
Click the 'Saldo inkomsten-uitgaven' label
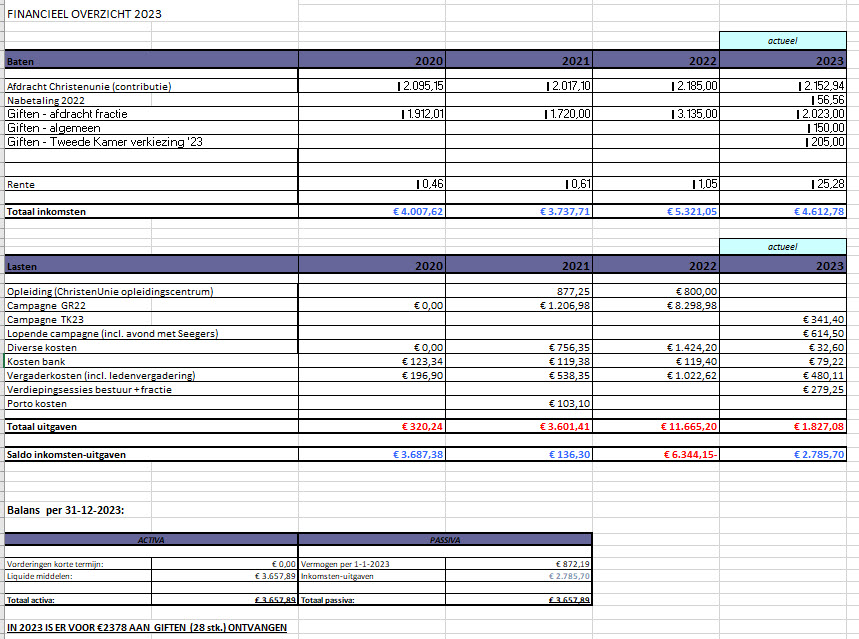click(x=66, y=455)
